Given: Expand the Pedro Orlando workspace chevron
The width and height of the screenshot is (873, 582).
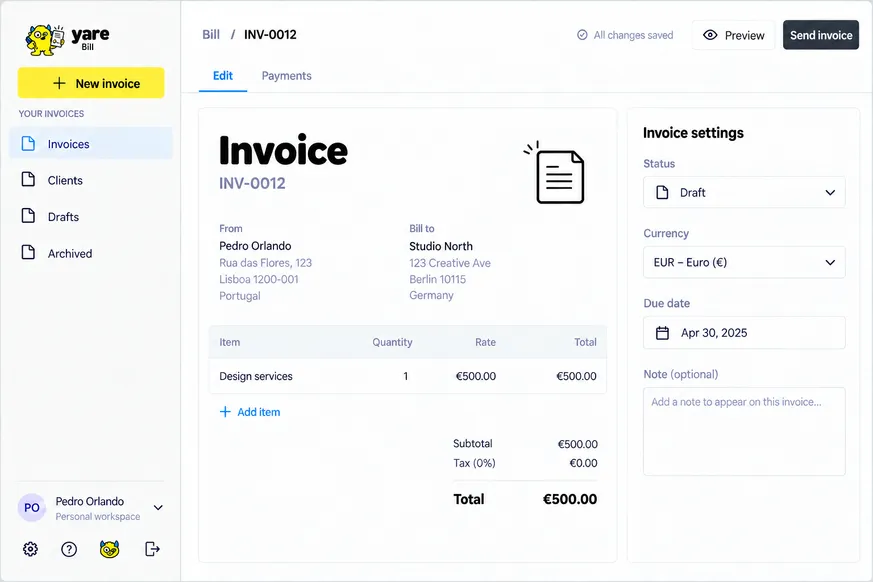Looking at the screenshot, I should tap(158, 507).
